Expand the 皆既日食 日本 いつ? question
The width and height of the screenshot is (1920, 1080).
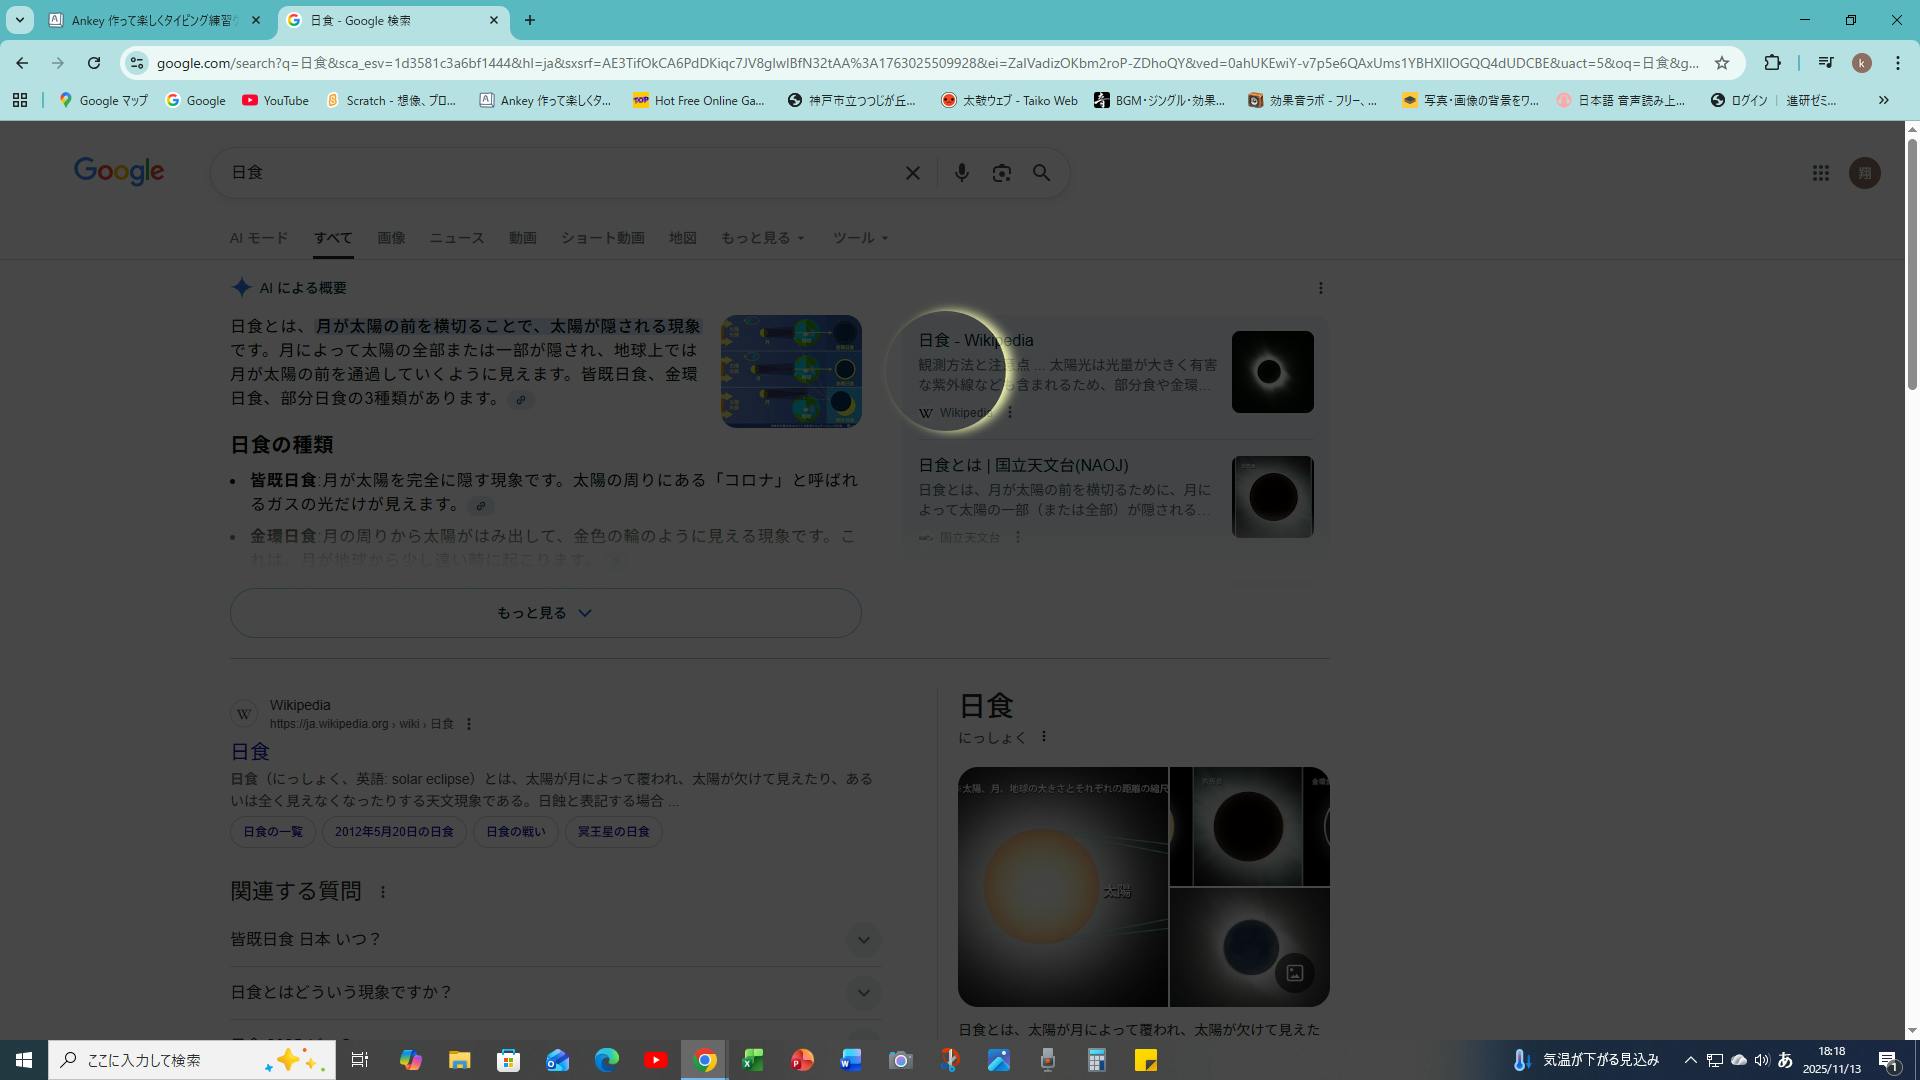tap(863, 940)
